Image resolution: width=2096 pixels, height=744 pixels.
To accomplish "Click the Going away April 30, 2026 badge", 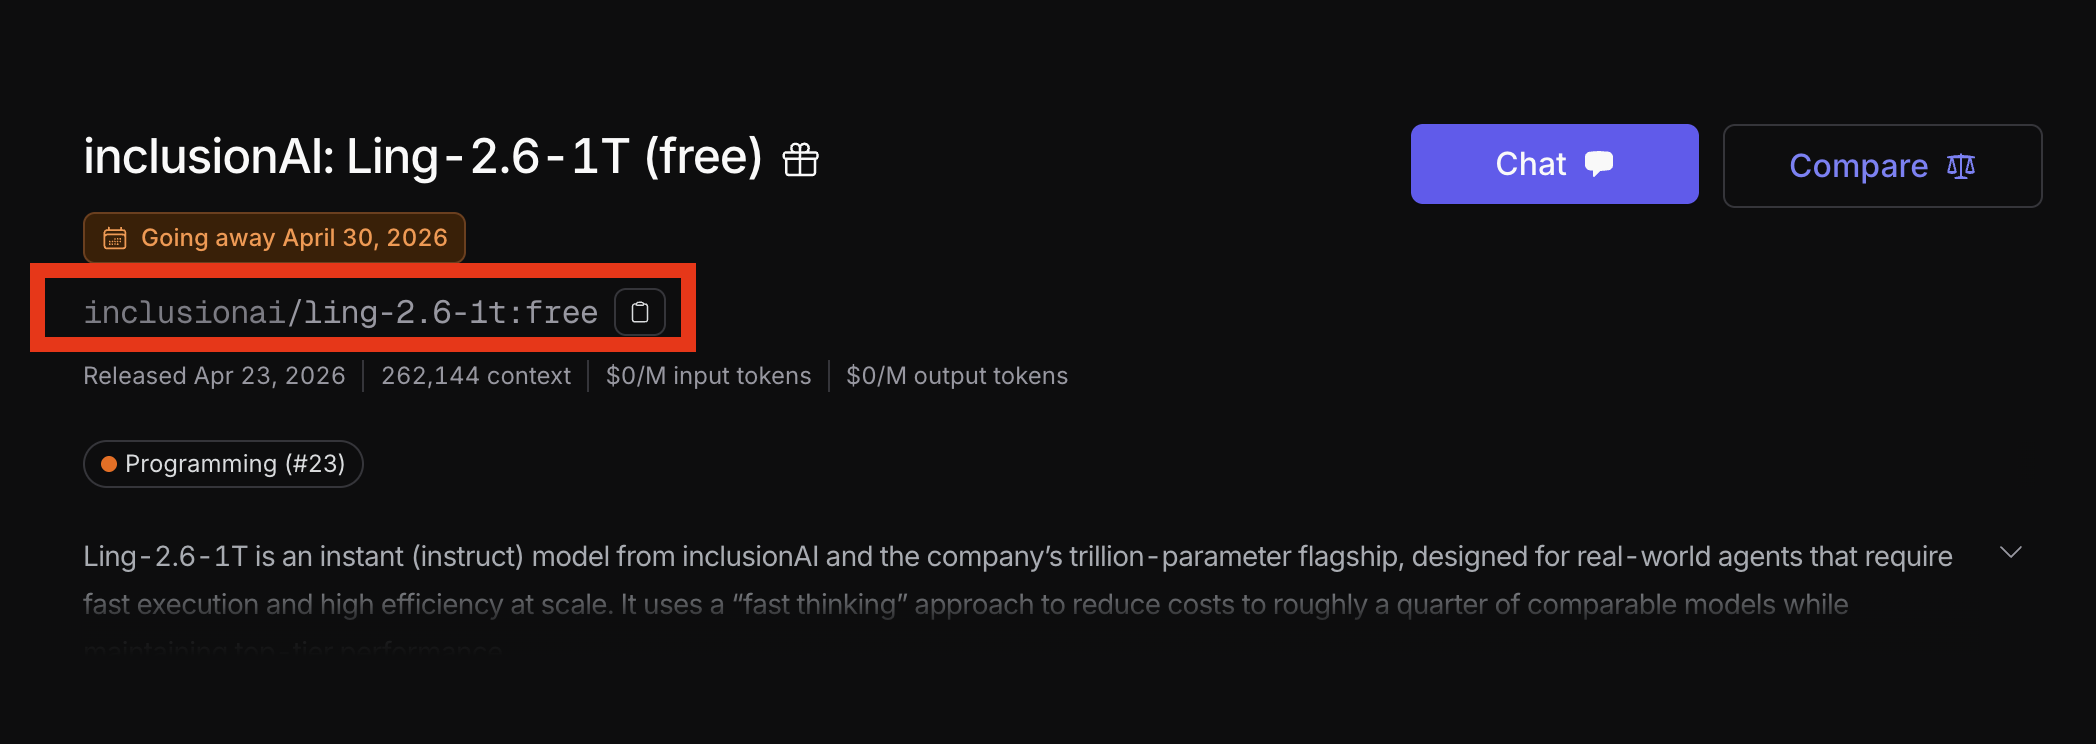I will 274,238.
